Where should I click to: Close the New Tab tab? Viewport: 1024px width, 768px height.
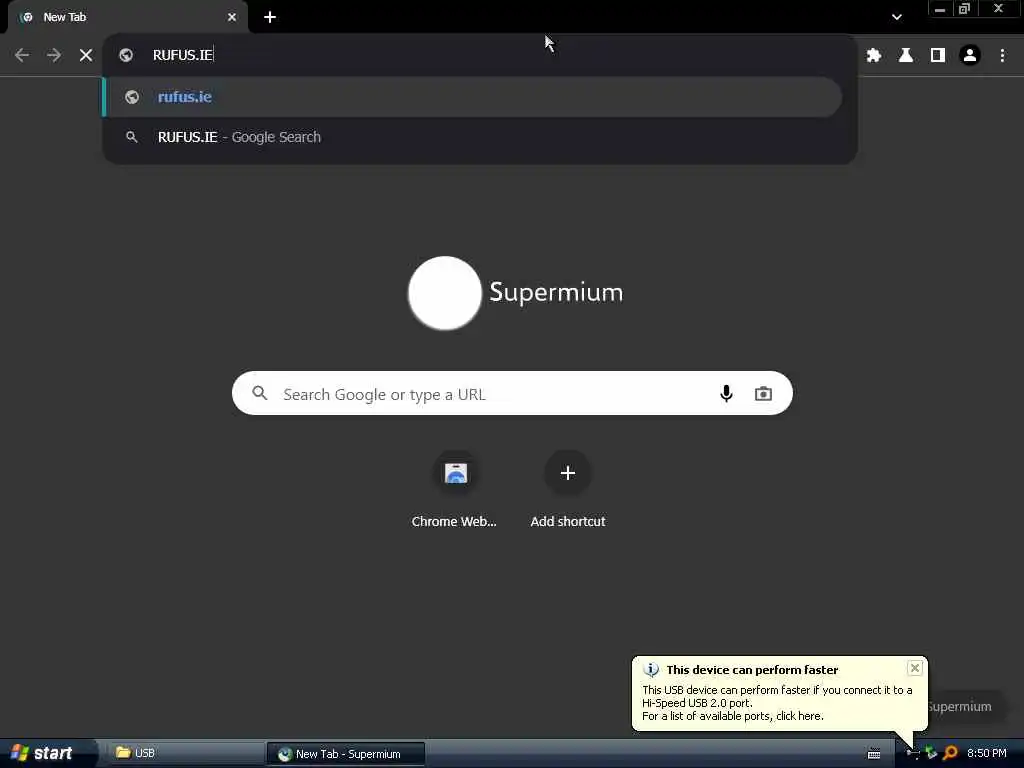click(x=232, y=18)
